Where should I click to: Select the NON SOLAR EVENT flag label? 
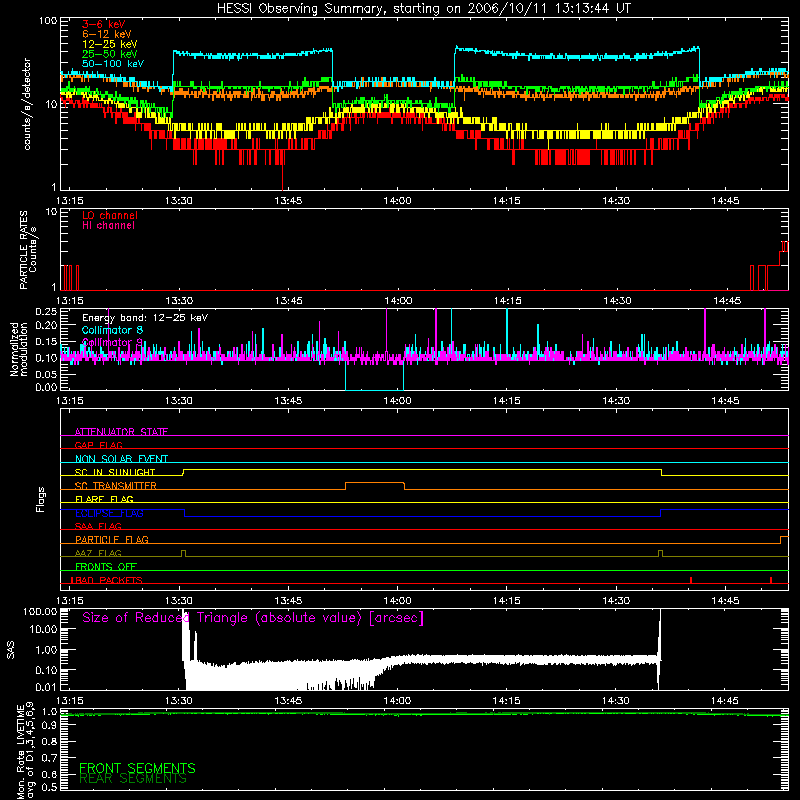[x=121, y=459]
